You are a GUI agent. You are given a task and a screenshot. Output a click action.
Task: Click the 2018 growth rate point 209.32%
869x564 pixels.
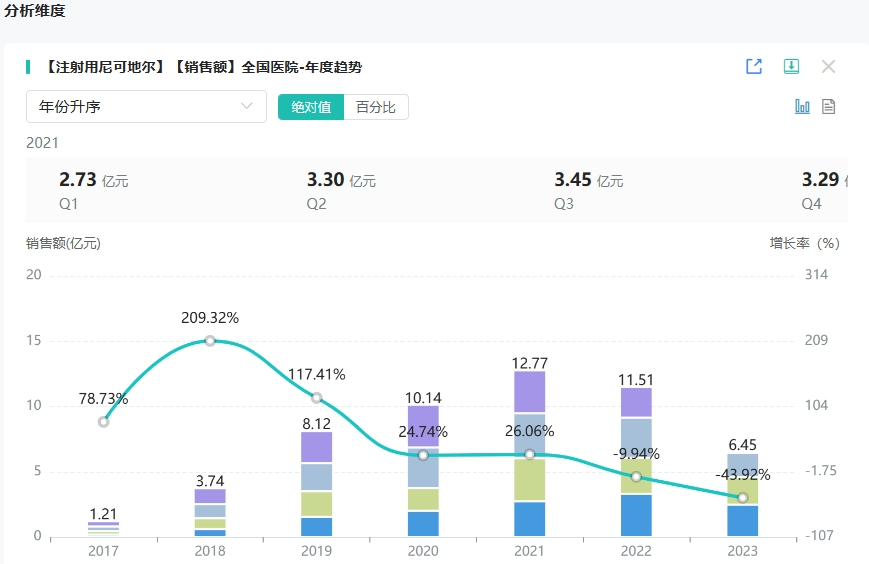pyautogui.click(x=210, y=341)
